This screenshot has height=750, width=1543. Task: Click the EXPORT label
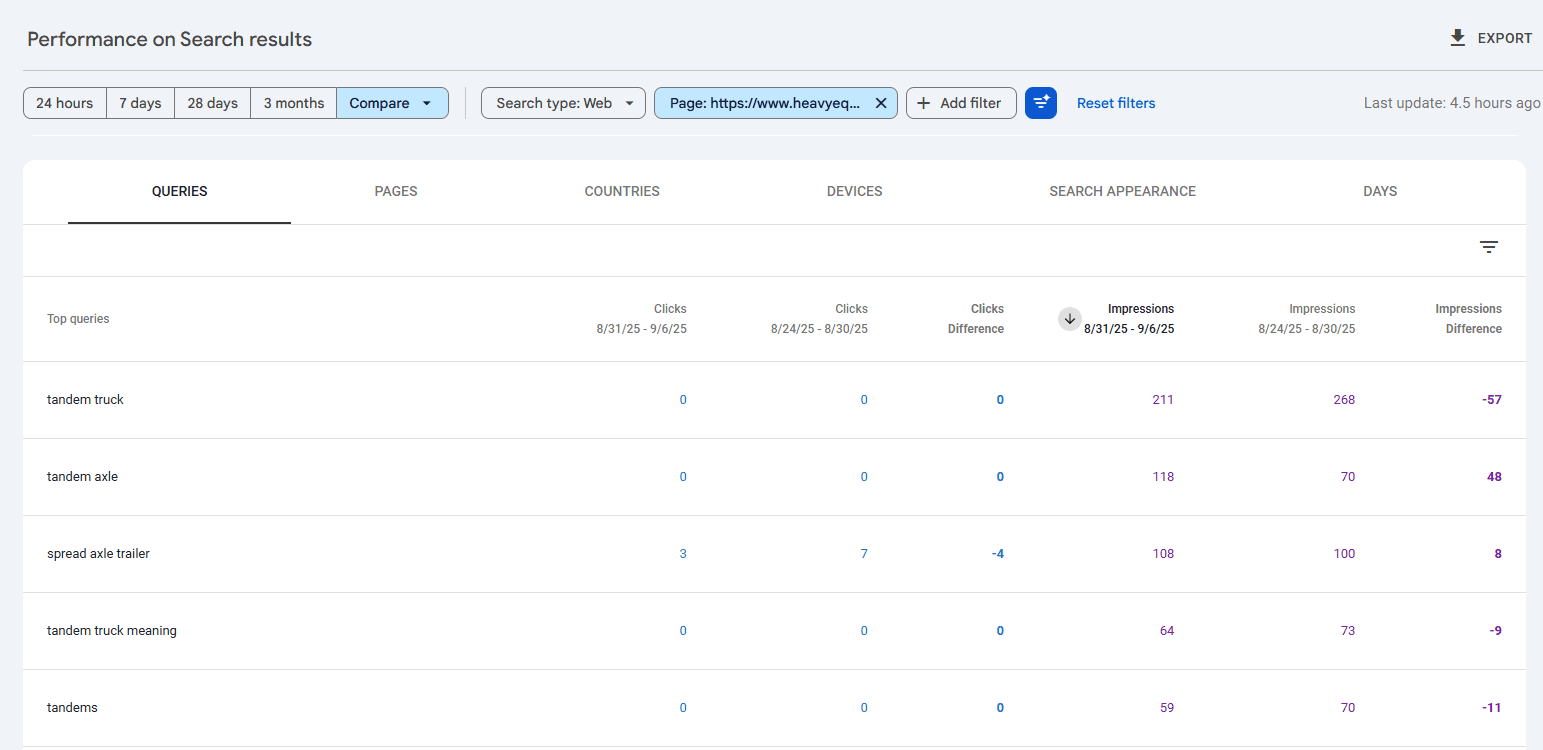1505,38
